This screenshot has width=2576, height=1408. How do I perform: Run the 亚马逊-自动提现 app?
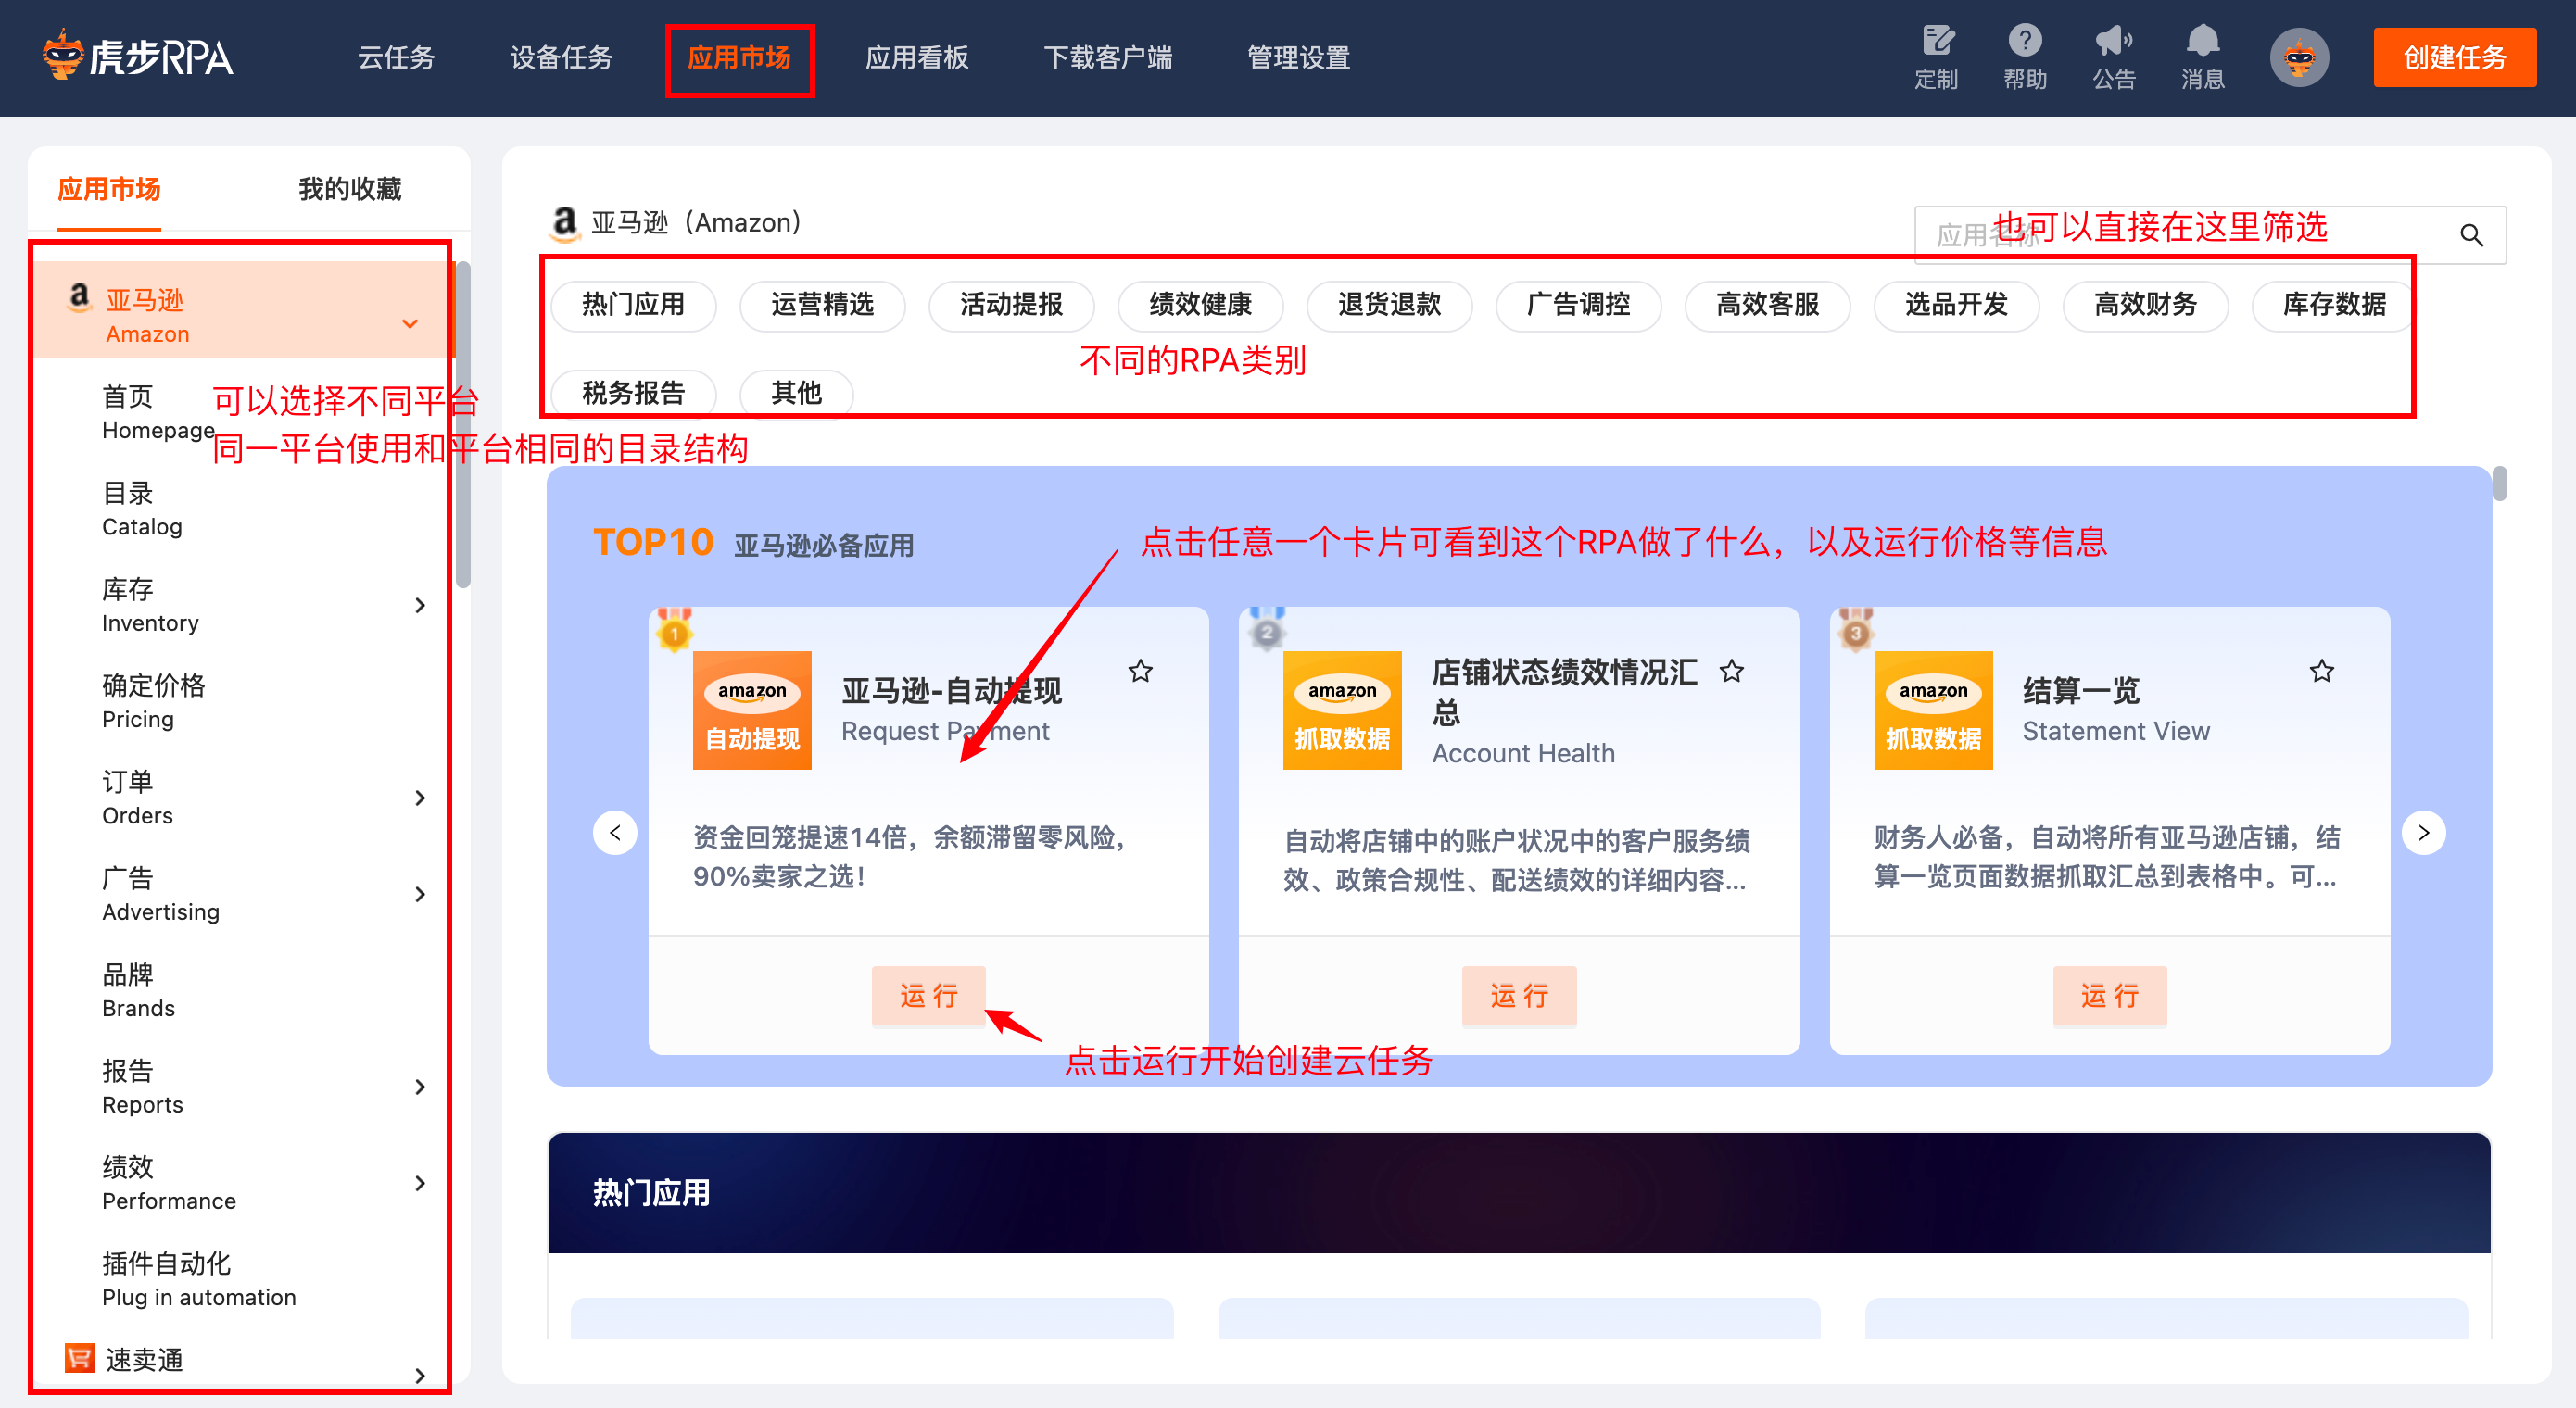928,995
